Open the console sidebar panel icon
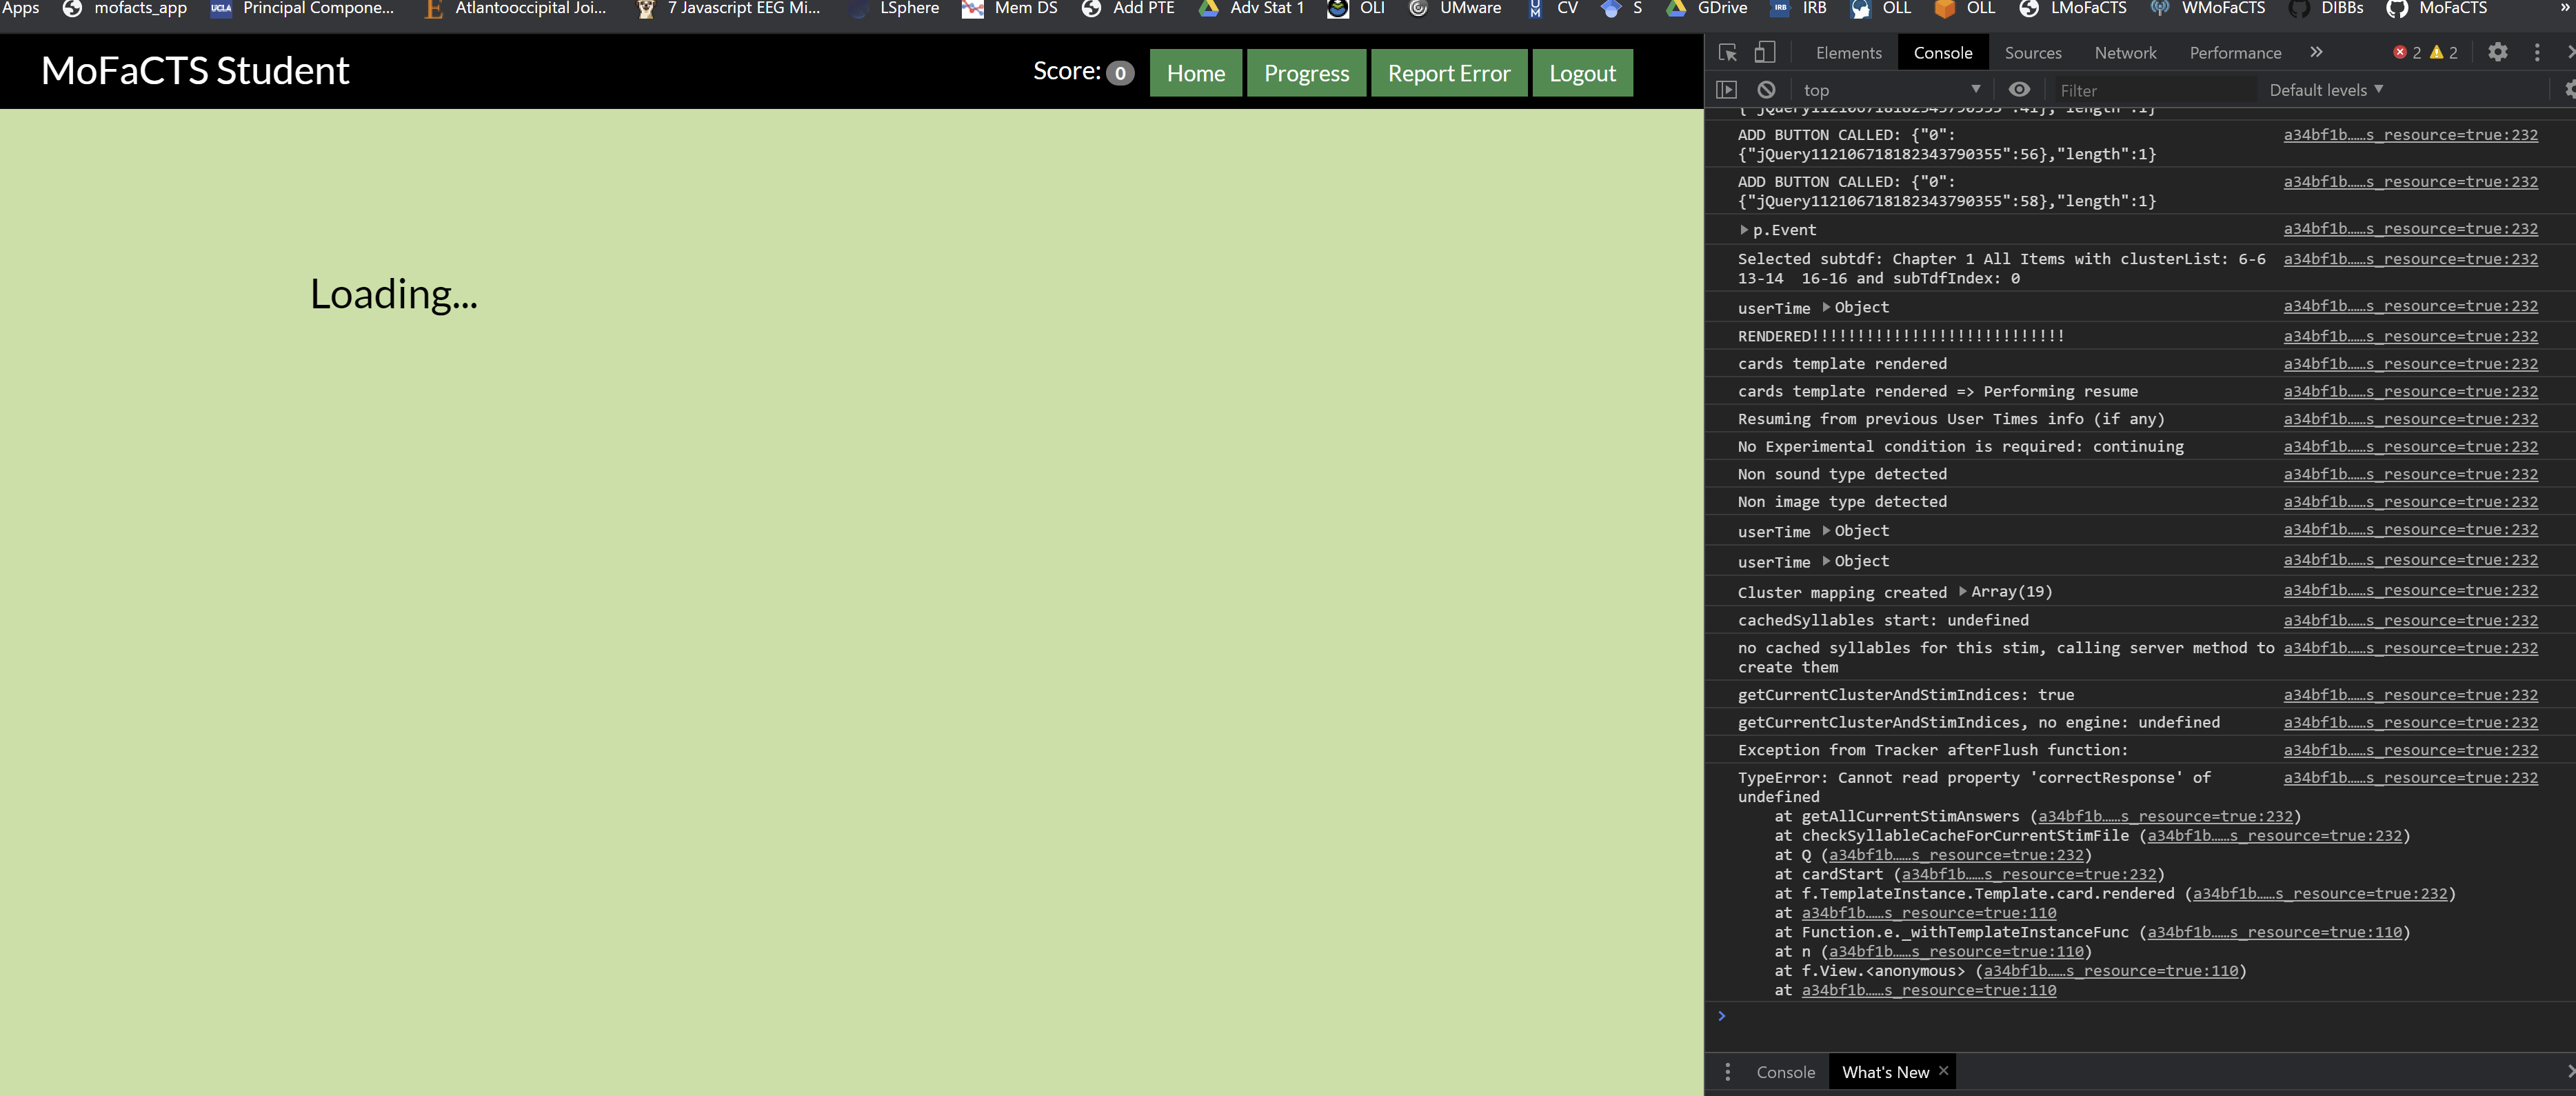The height and width of the screenshot is (1096, 2576). pyautogui.click(x=1727, y=89)
